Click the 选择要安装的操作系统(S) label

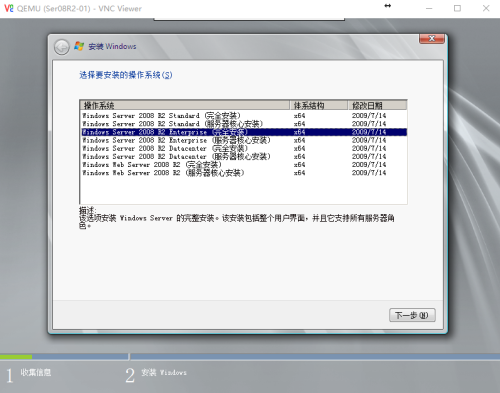tap(126, 75)
